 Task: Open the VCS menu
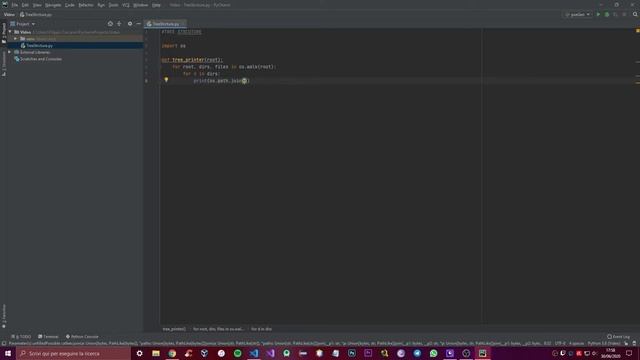(x=126, y=5)
